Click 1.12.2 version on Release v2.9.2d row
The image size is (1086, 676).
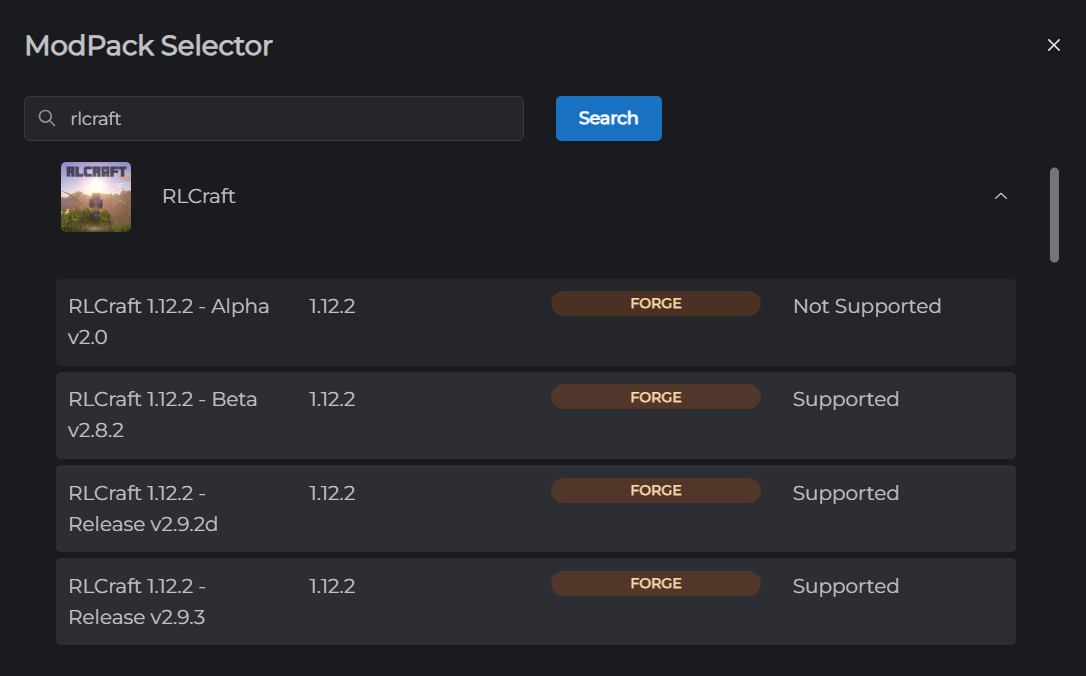[x=332, y=493]
